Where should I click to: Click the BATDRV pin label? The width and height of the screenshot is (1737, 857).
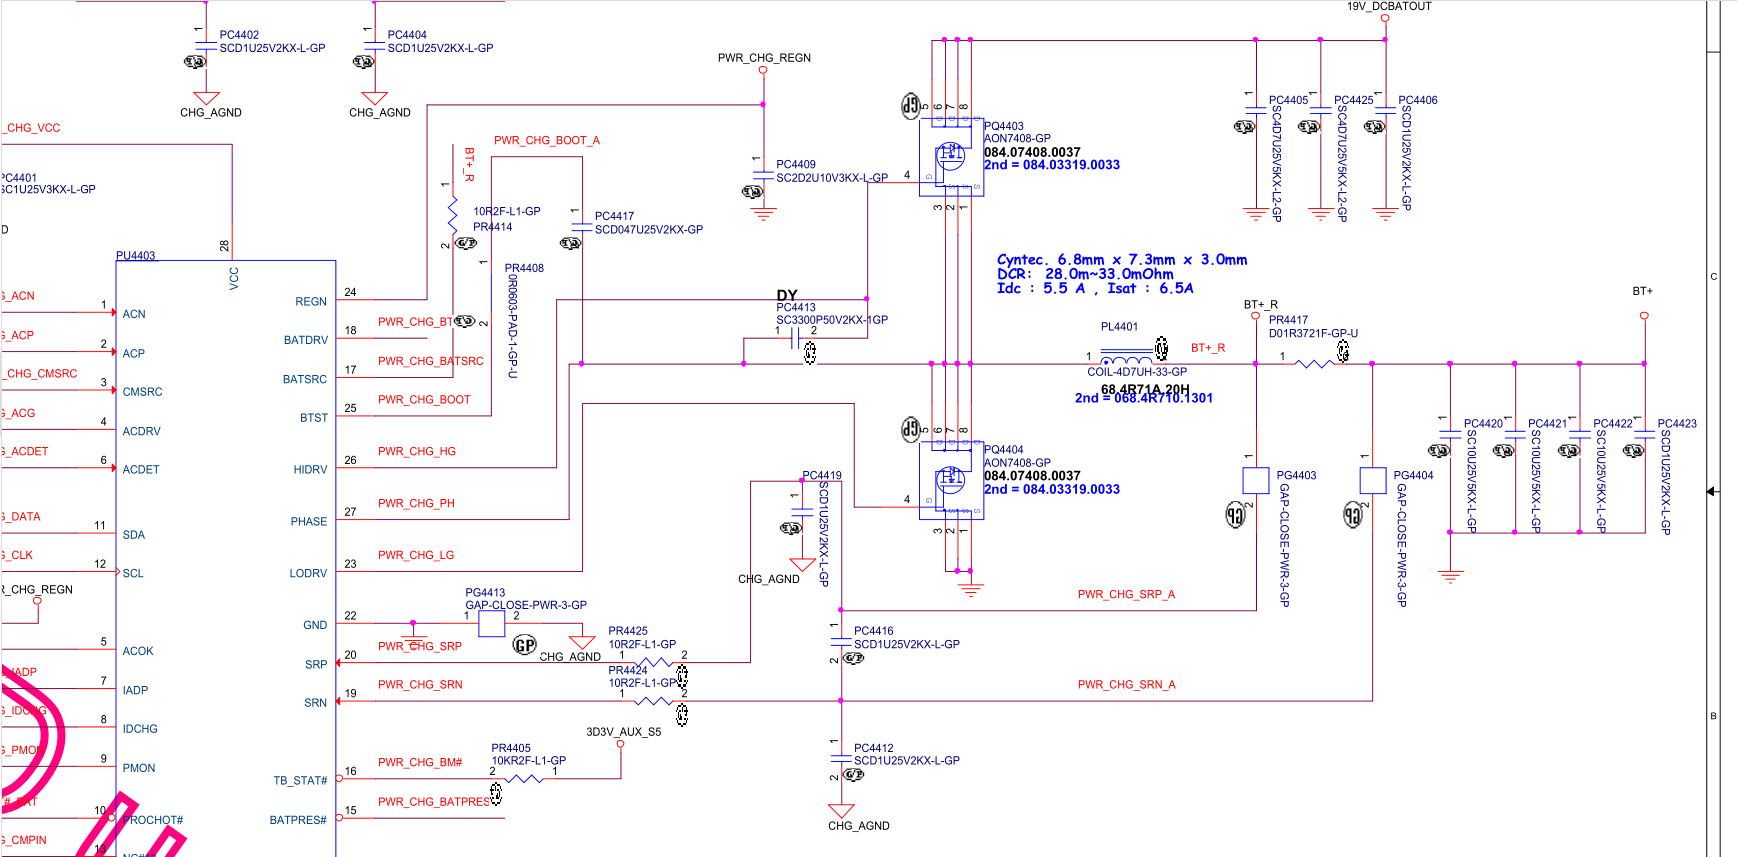[x=306, y=341]
